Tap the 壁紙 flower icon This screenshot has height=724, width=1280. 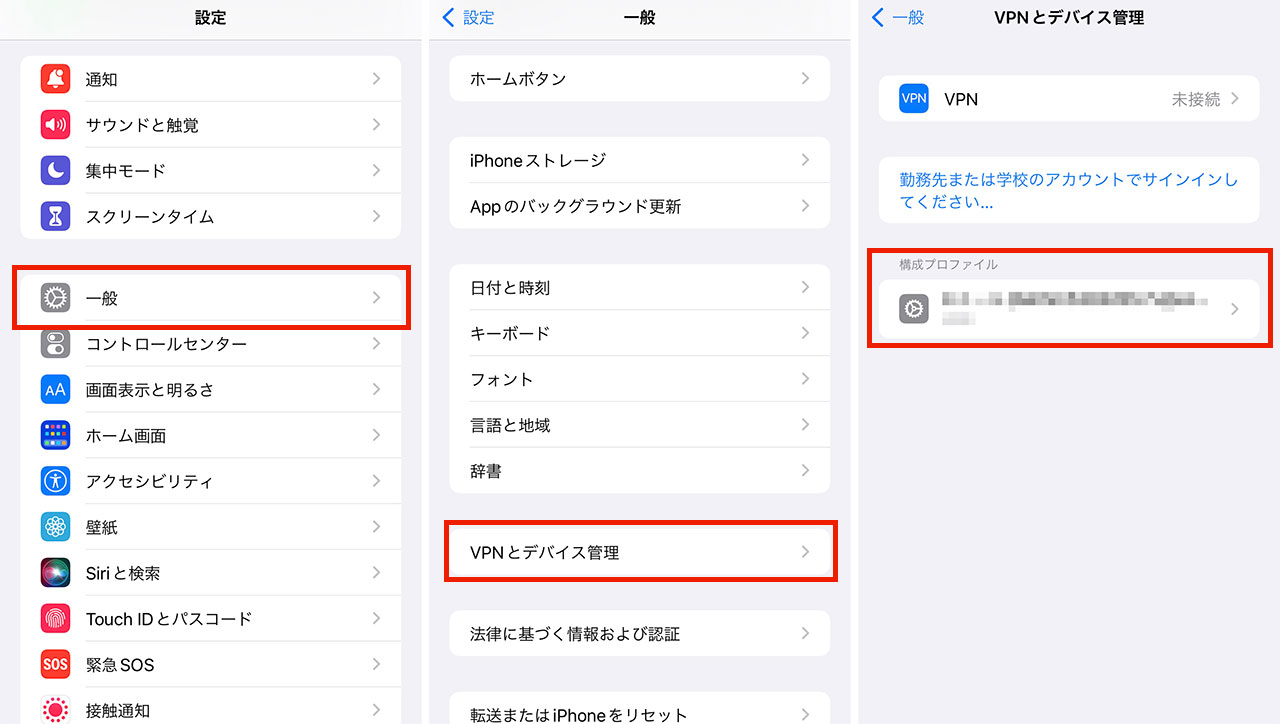click(x=55, y=527)
